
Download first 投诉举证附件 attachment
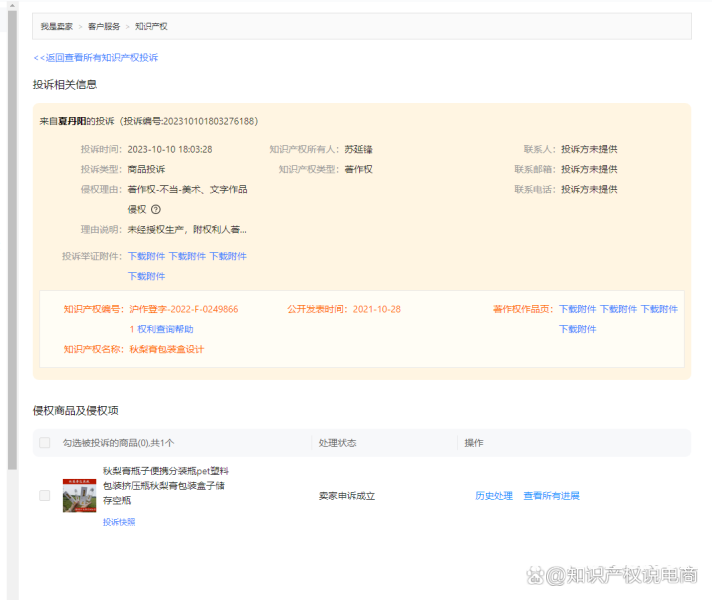[146, 256]
